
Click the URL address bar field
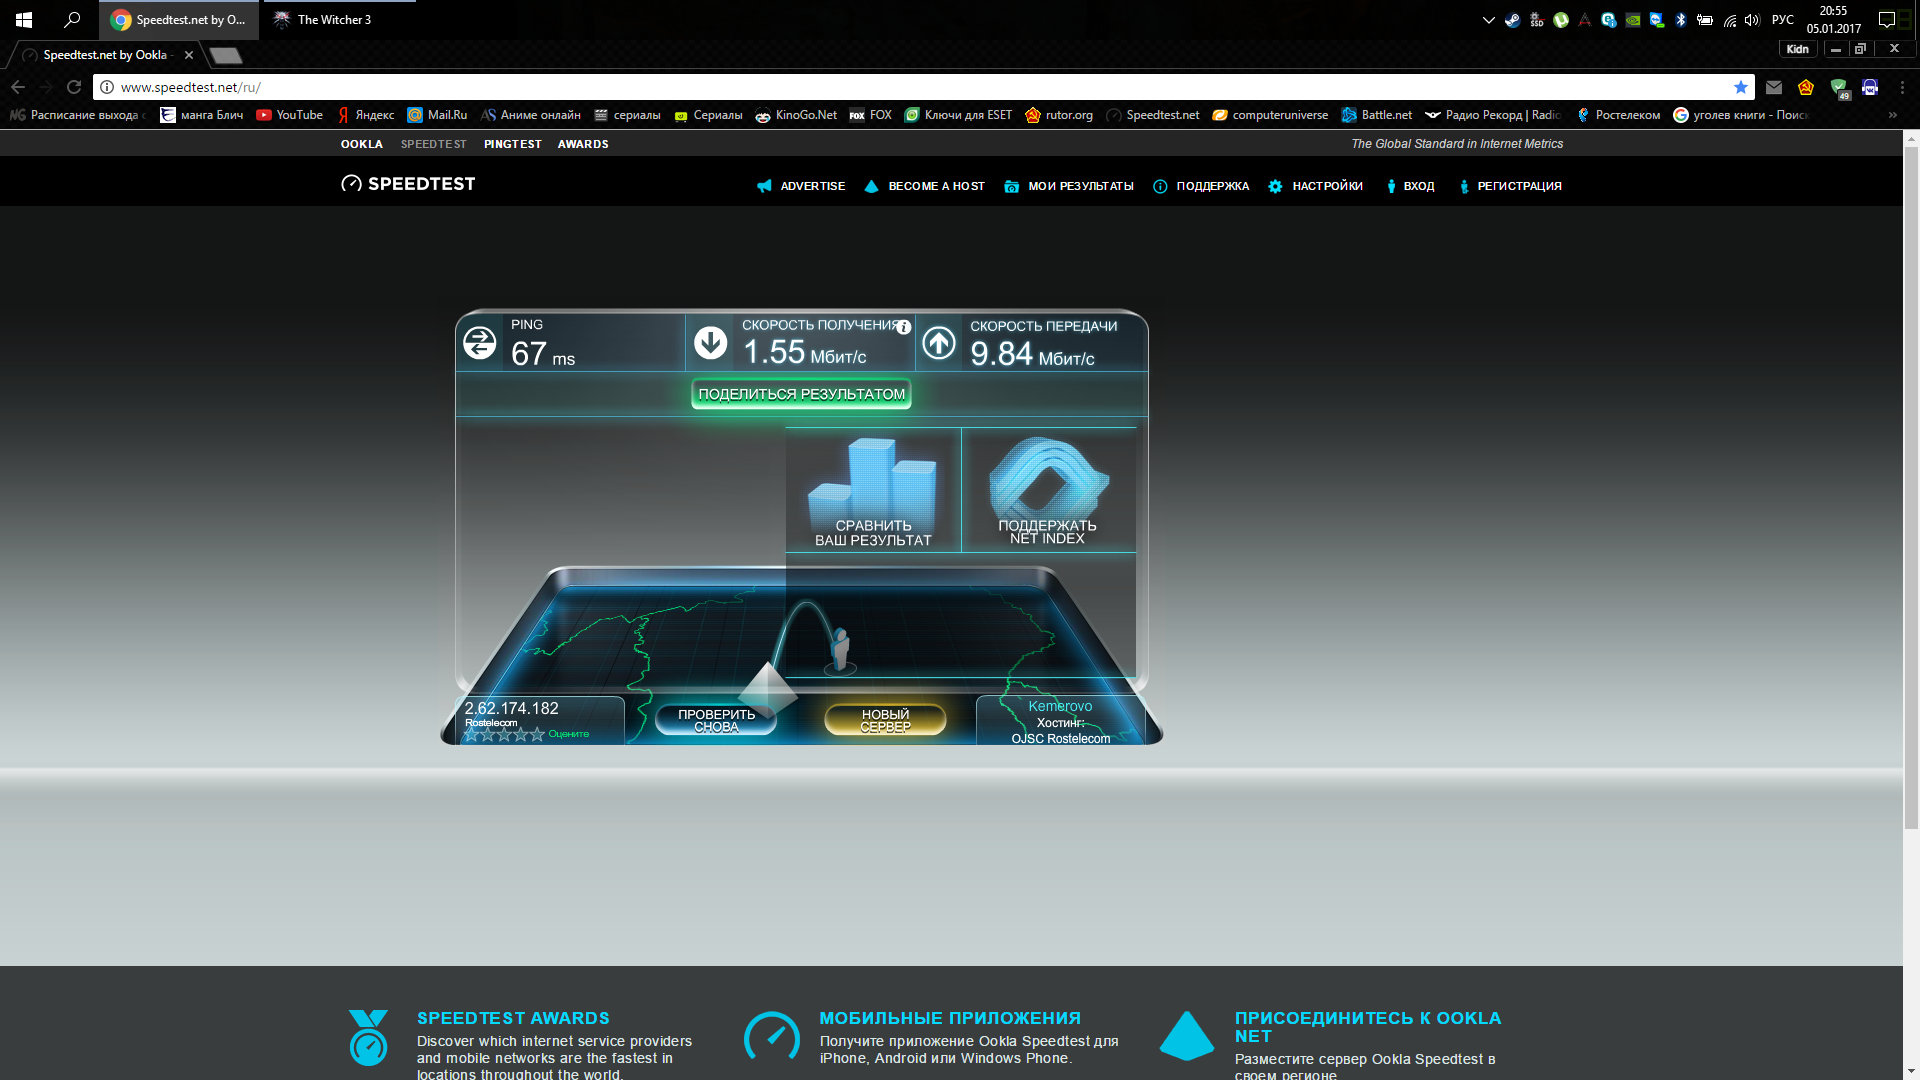(900, 87)
